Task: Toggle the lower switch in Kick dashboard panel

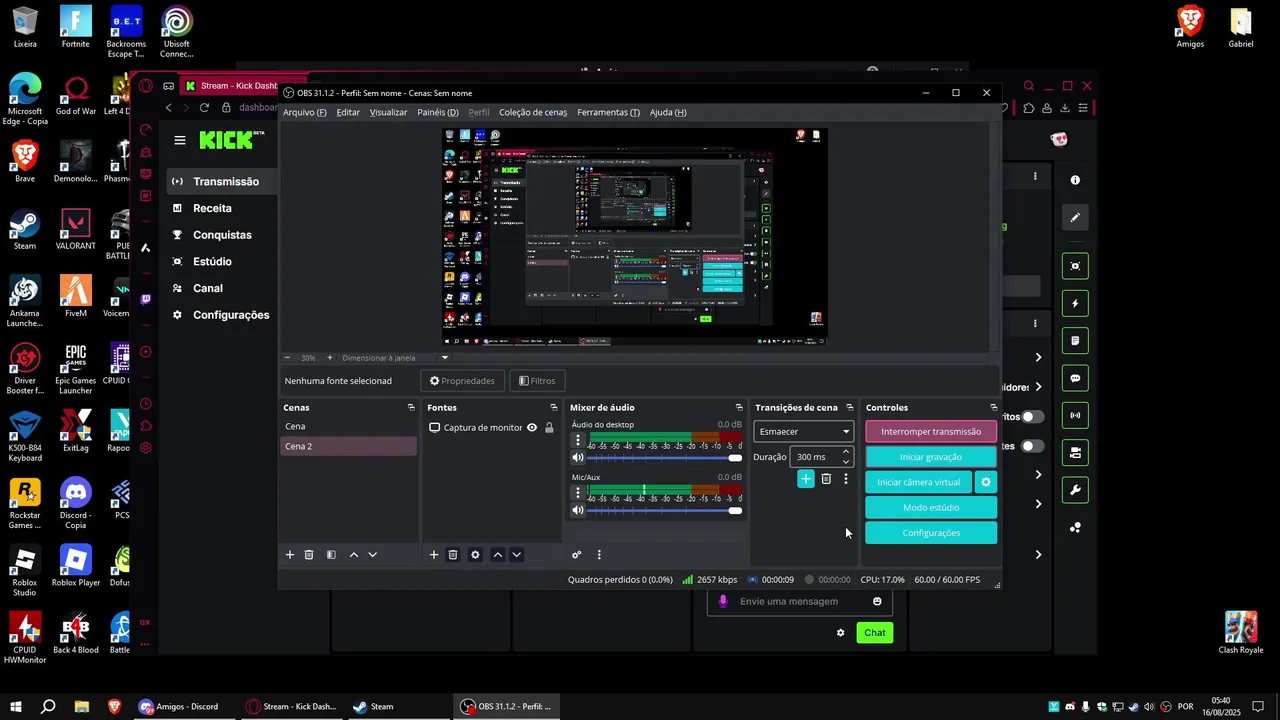Action: [1032, 446]
